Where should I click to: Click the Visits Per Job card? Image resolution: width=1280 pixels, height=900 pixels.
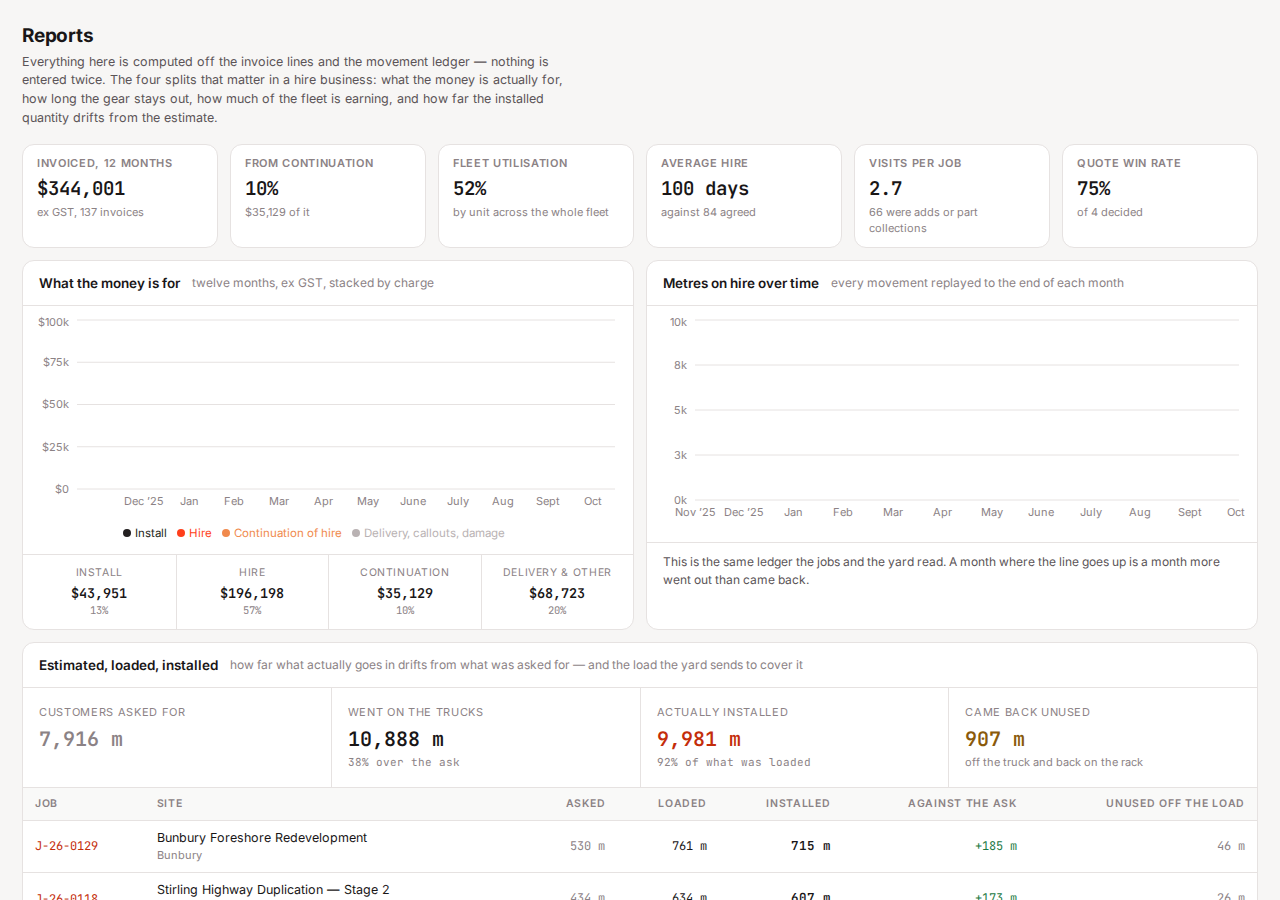pyautogui.click(x=952, y=196)
